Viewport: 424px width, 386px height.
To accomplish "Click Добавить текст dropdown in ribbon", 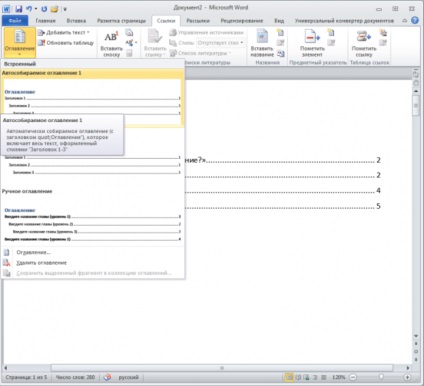I will click(x=64, y=33).
